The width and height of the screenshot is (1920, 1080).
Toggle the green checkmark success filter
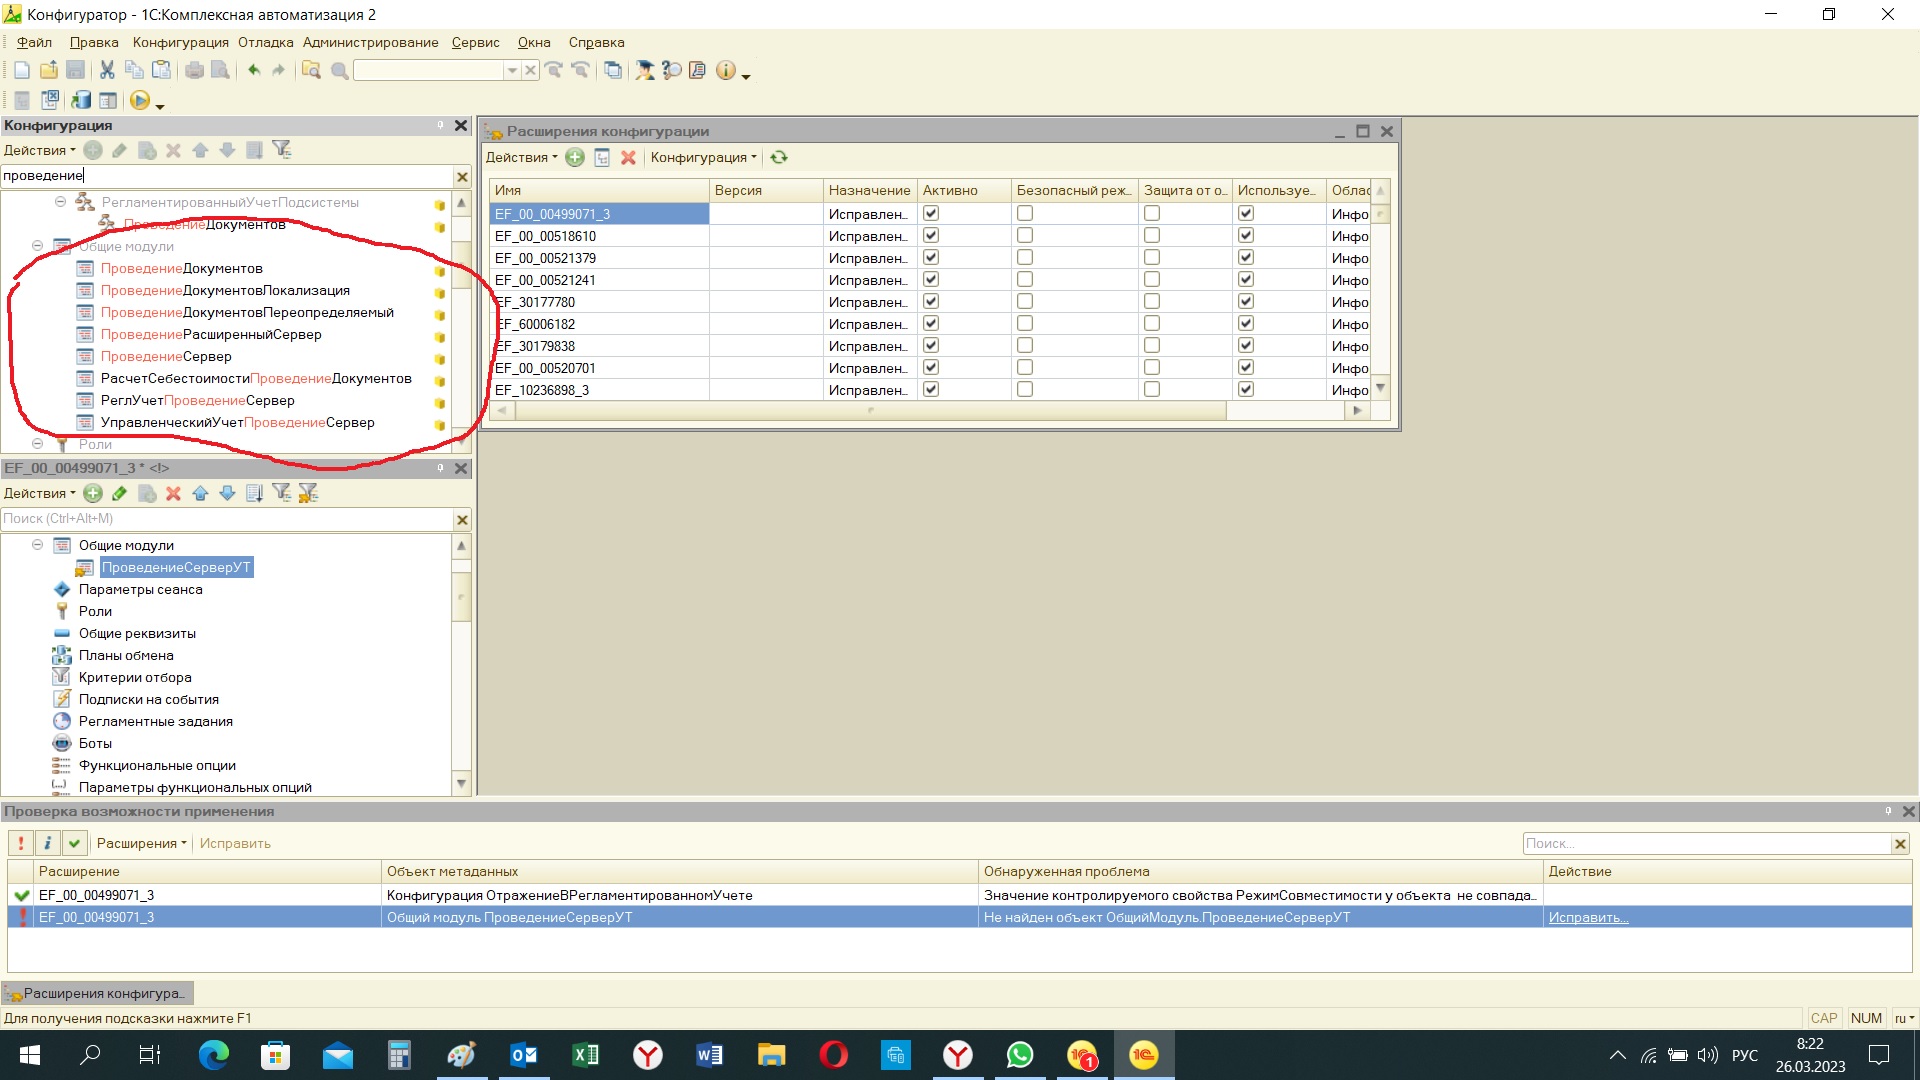[x=74, y=843]
